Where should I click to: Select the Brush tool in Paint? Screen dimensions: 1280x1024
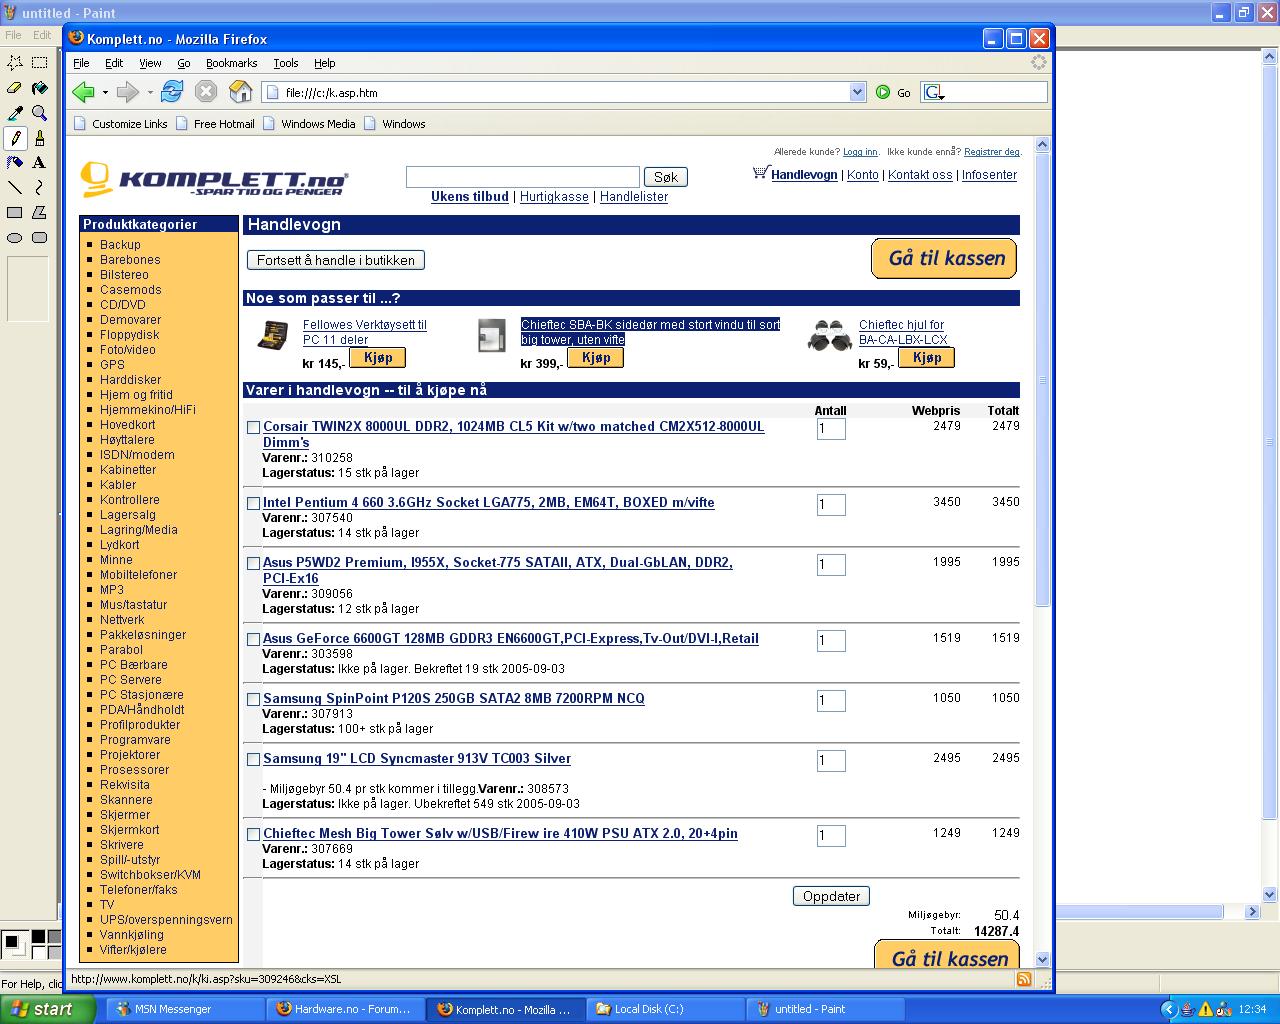click(39, 138)
